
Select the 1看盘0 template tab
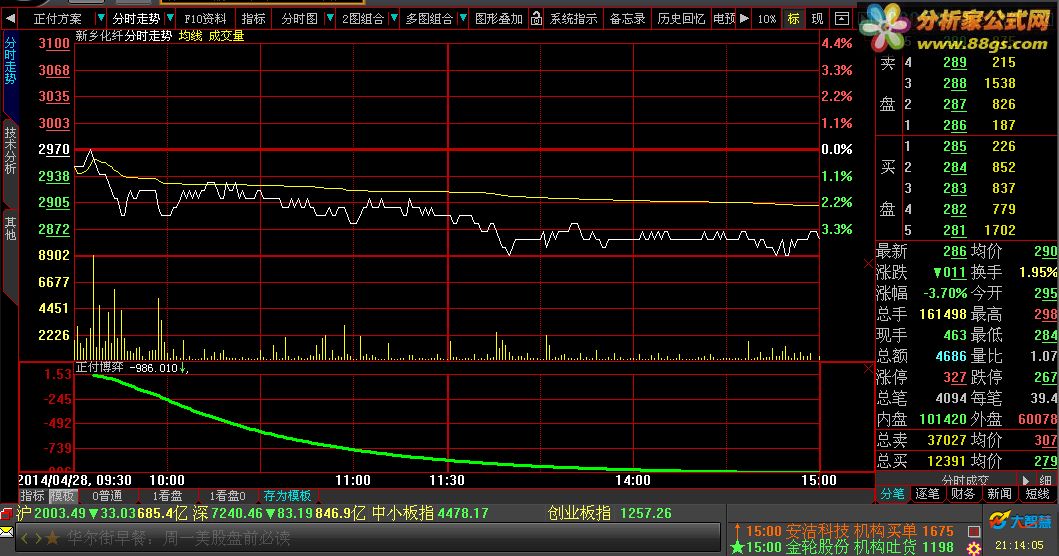(227, 496)
